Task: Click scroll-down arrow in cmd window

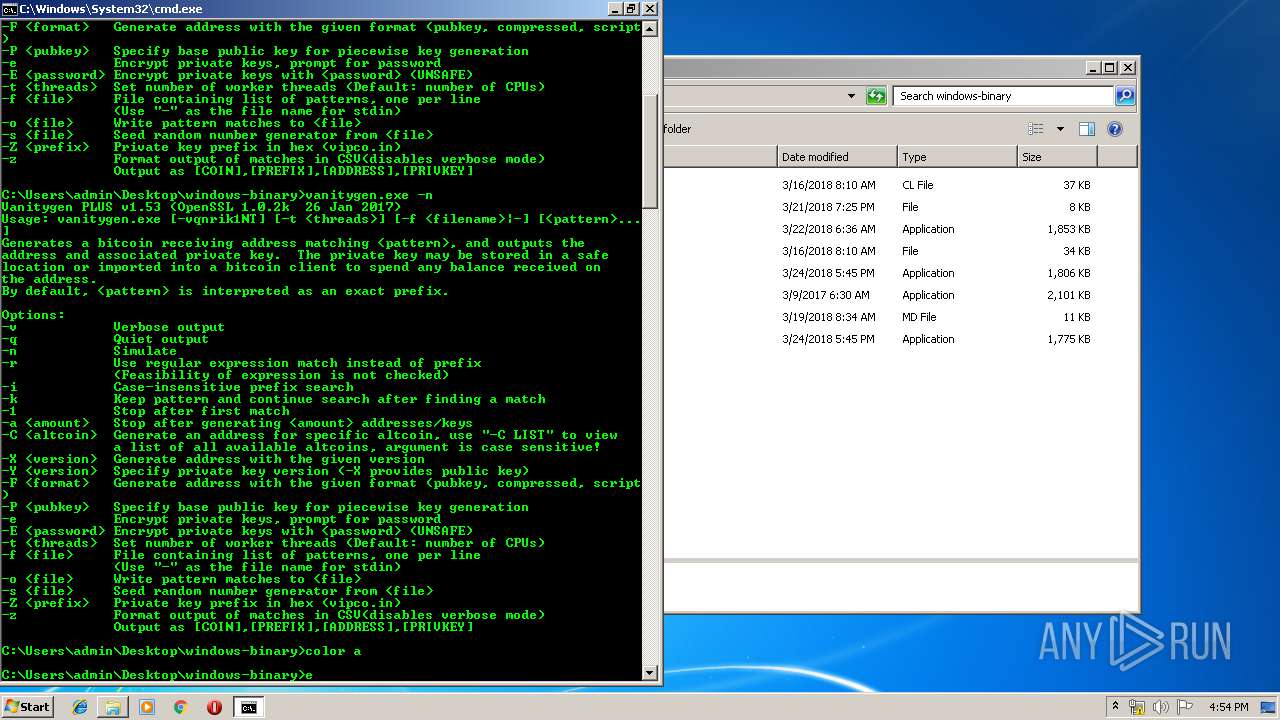Action: 650,673
